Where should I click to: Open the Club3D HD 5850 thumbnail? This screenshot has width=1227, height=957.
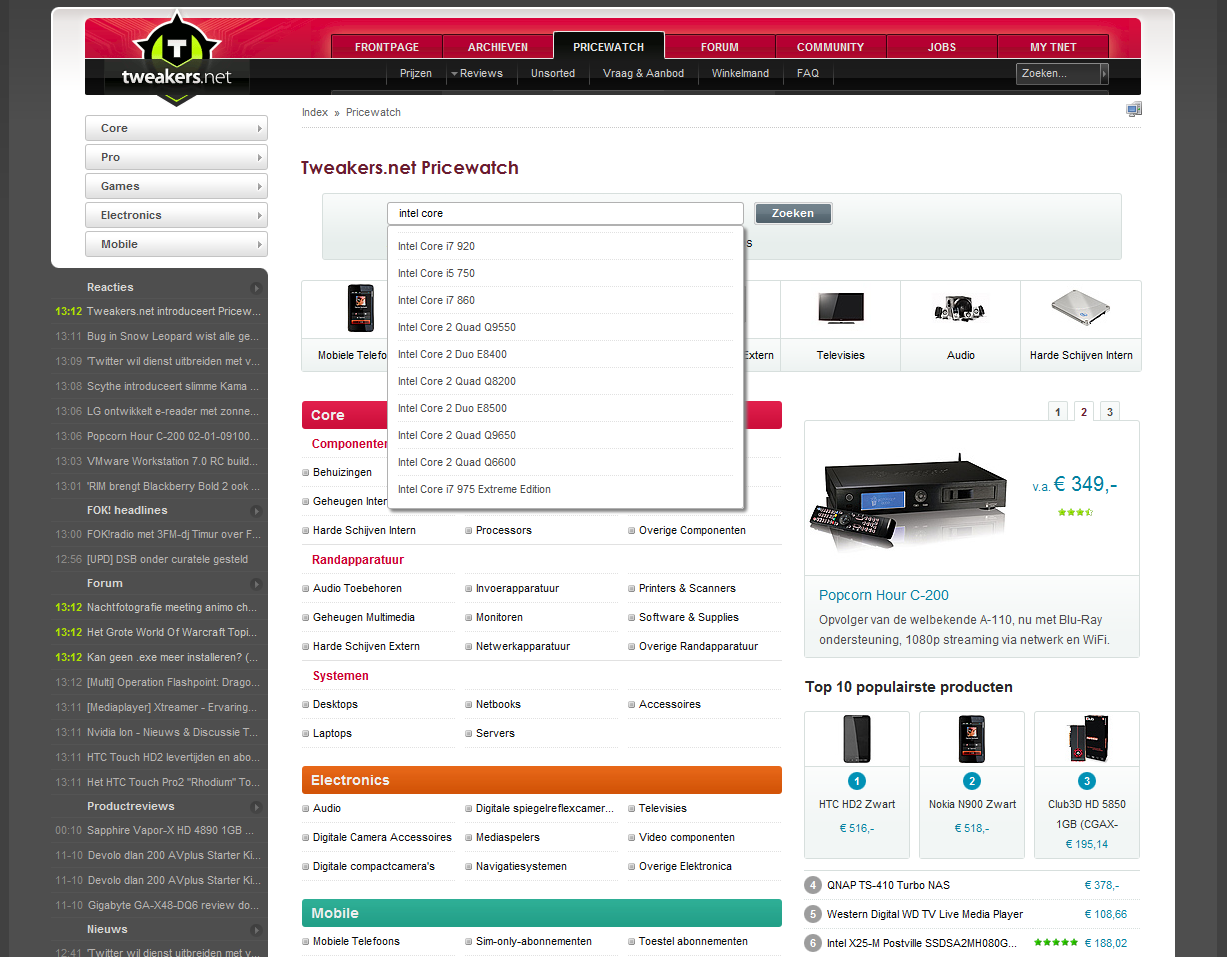[x=1087, y=739]
